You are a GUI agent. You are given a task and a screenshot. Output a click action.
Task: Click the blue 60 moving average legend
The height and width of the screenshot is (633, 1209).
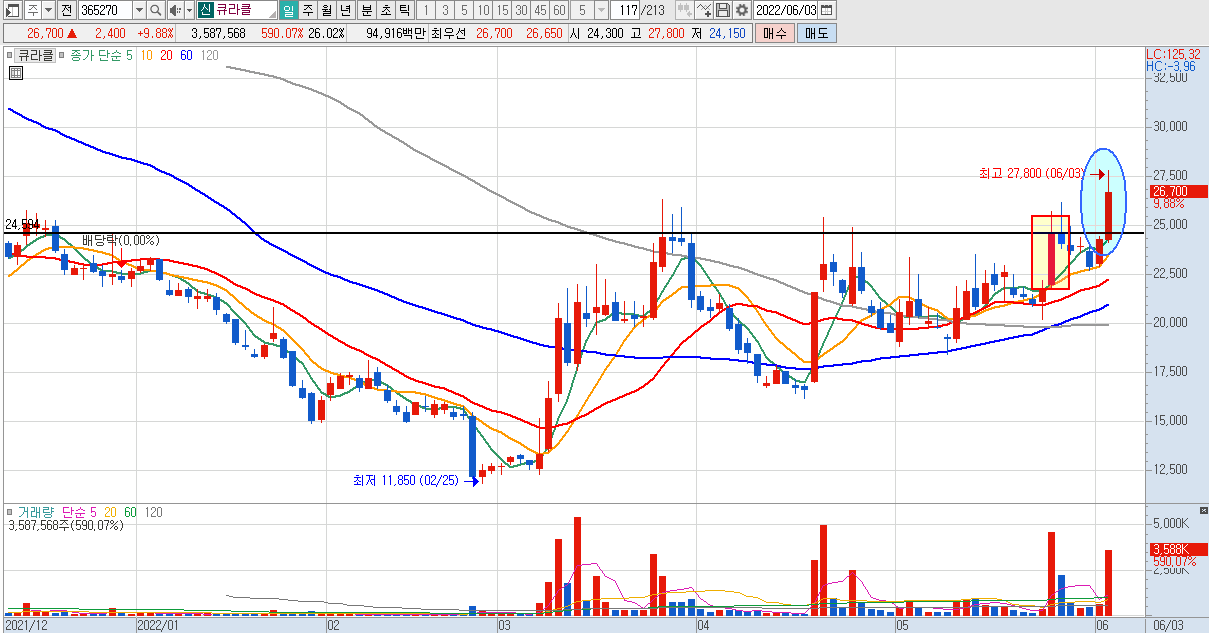(x=186, y=56)
